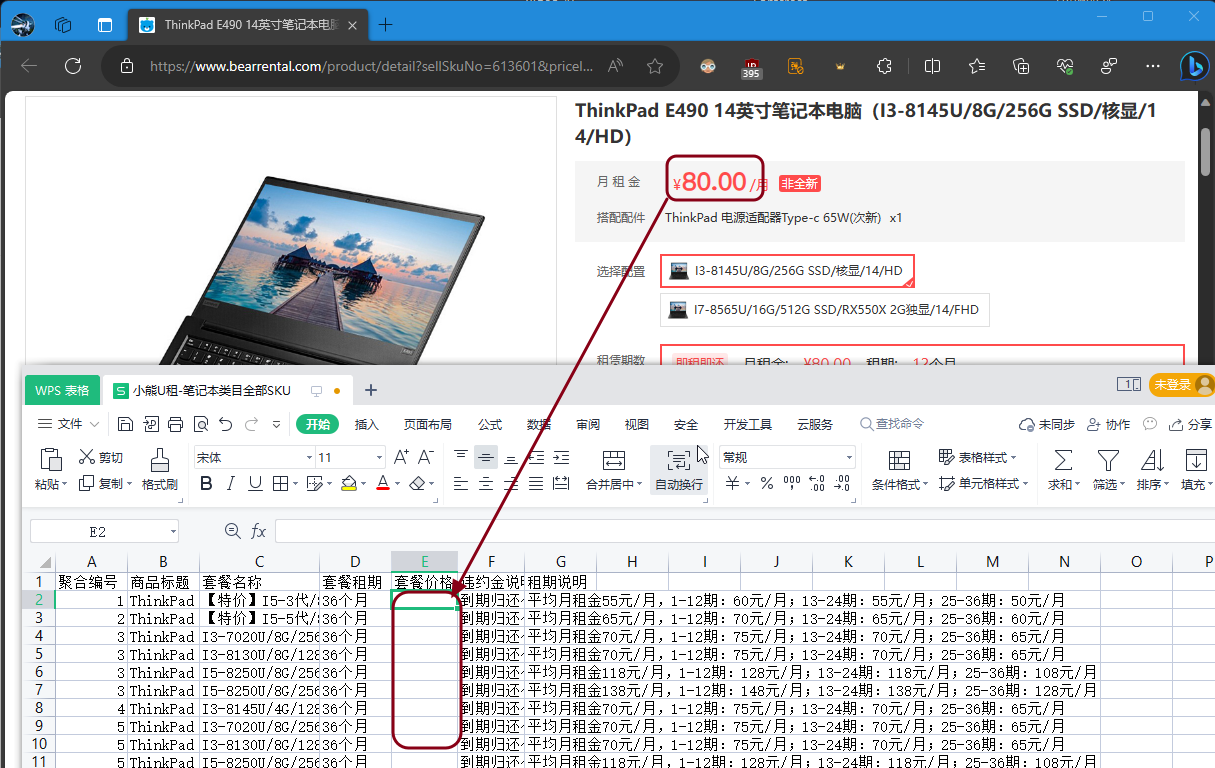Open the font size dropdown showing 11
The width and height of the screenshot is (1215, 768).
tap(379, 458)
